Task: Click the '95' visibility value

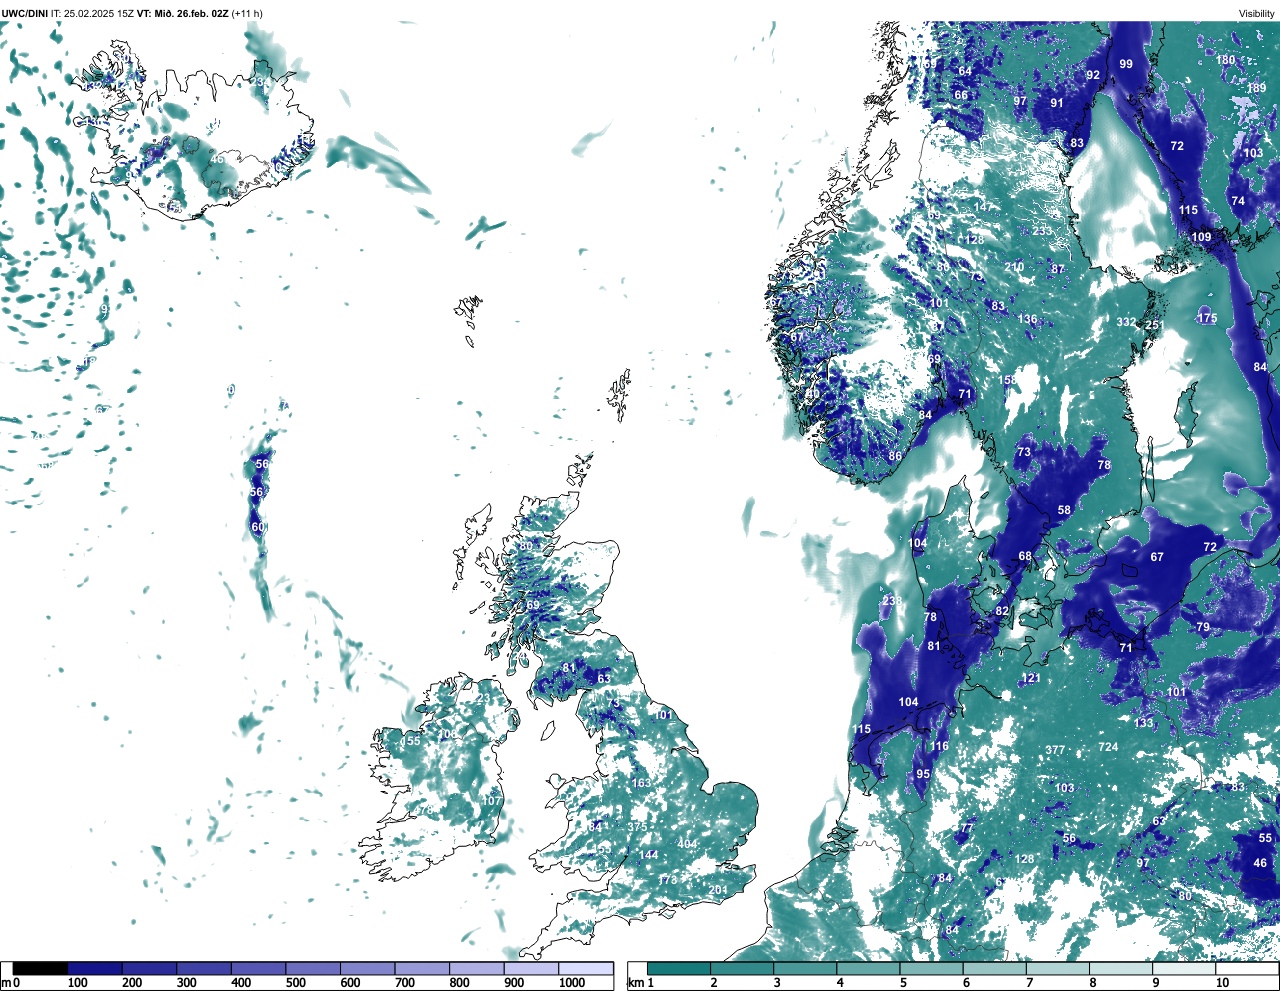Action: coord(923,774)
